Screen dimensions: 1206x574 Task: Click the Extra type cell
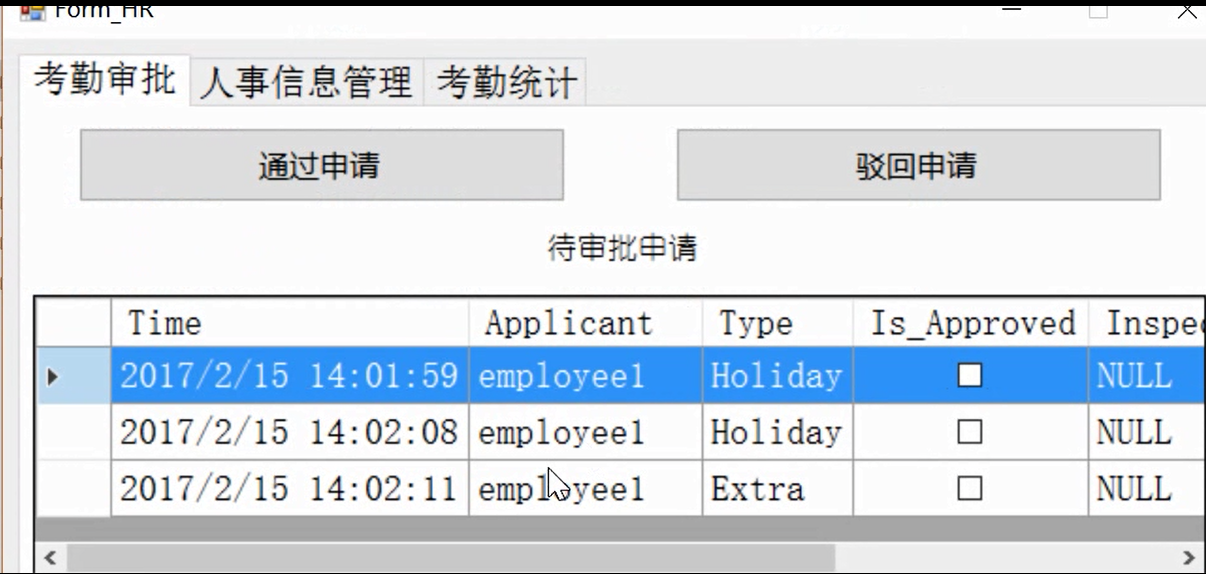(x=778, y=489)
